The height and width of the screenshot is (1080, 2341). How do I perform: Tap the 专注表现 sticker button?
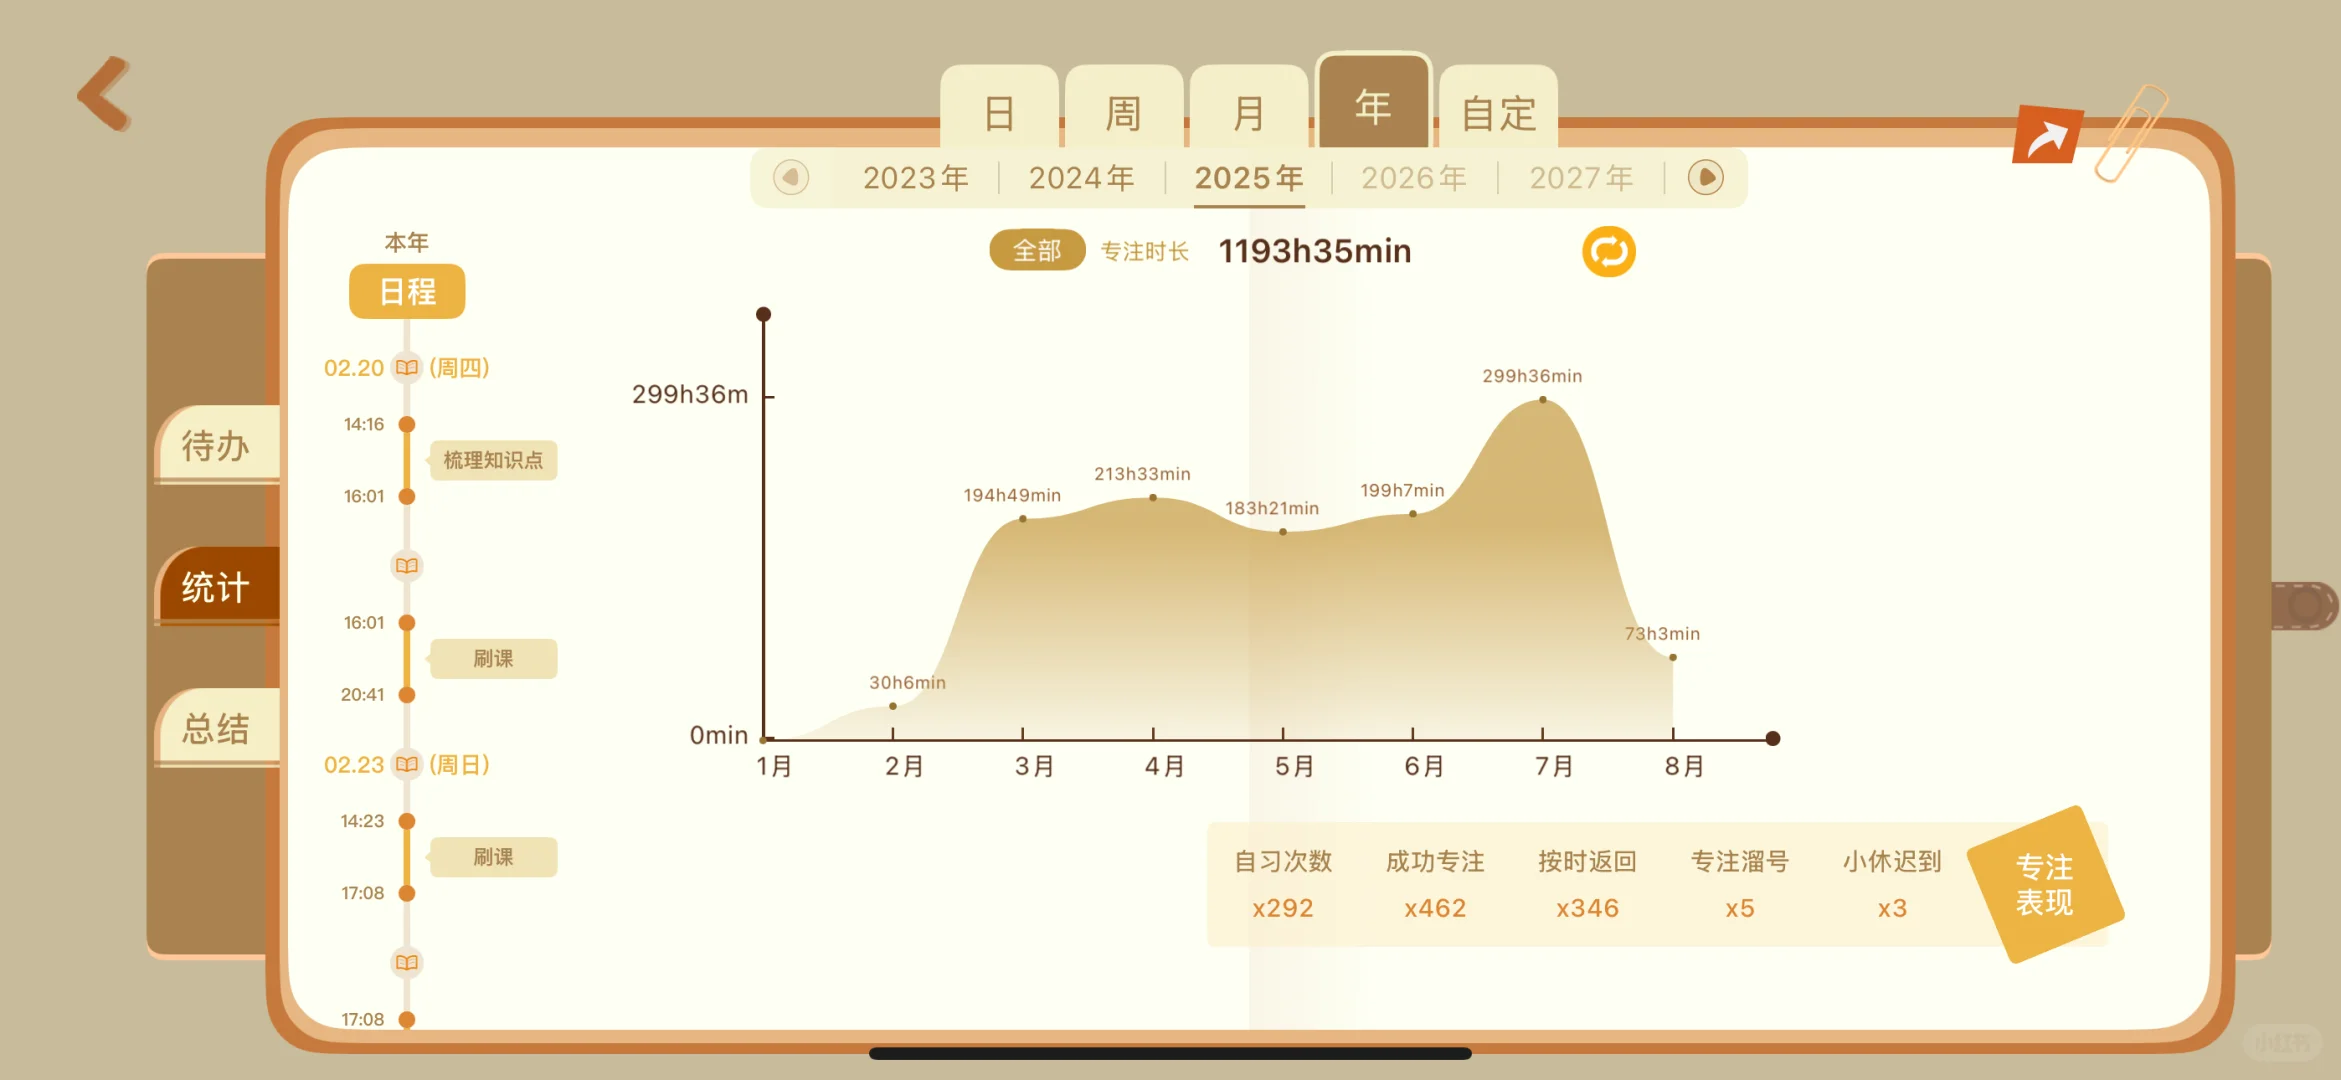[x=2044, y=885]
